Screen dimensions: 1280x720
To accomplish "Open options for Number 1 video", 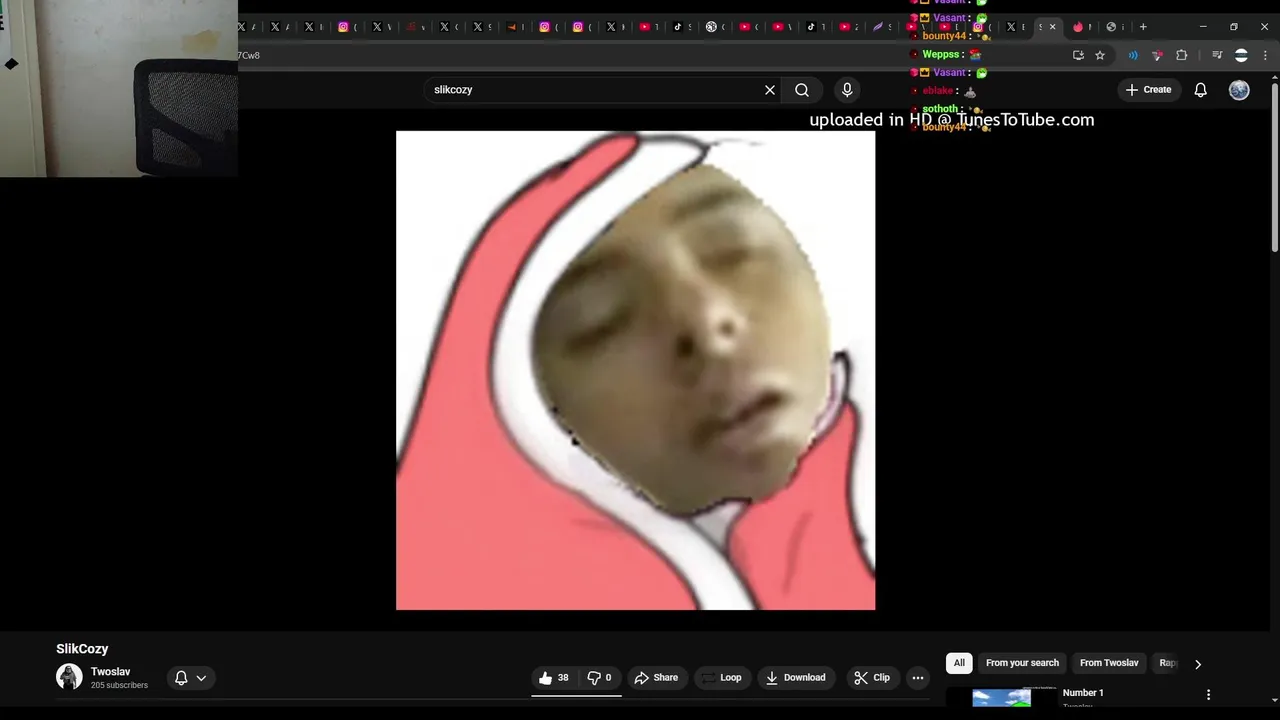I will [1208, 695].
